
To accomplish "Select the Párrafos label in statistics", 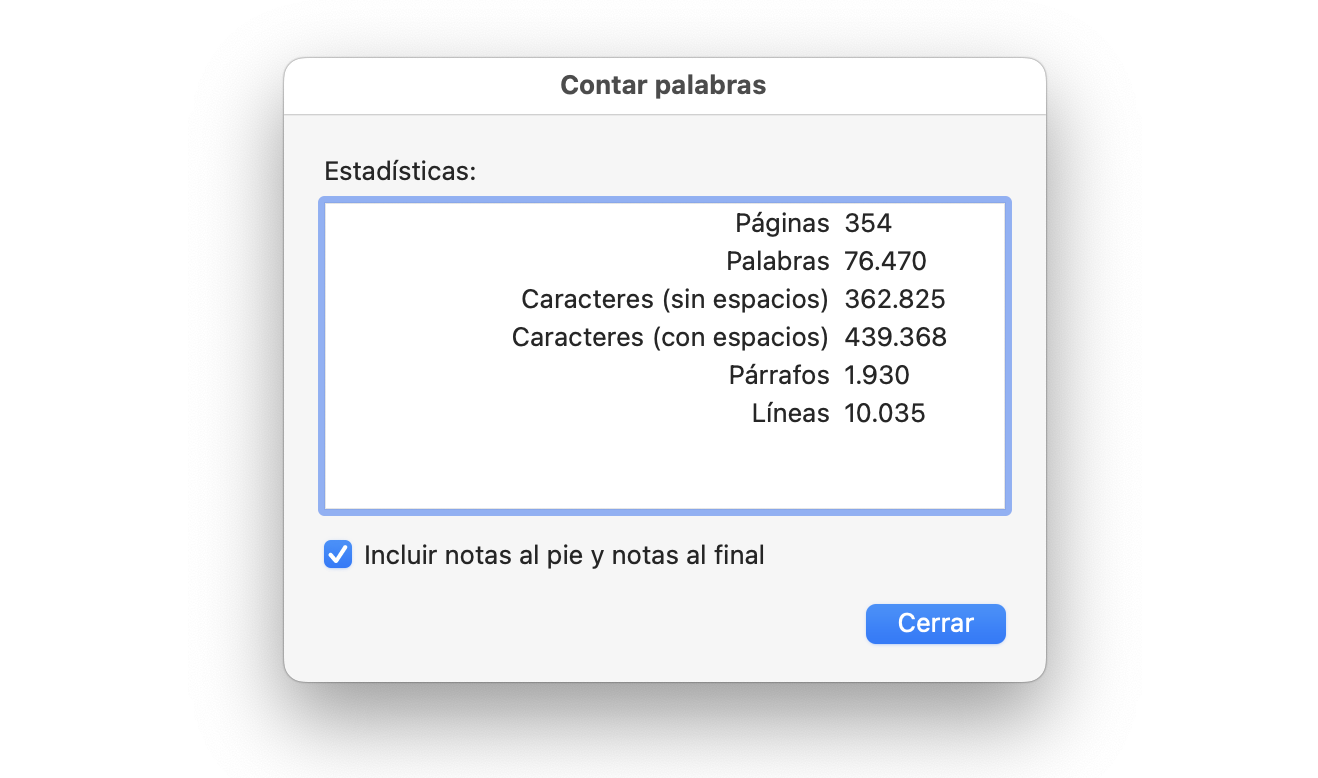I will coord(779,375).
